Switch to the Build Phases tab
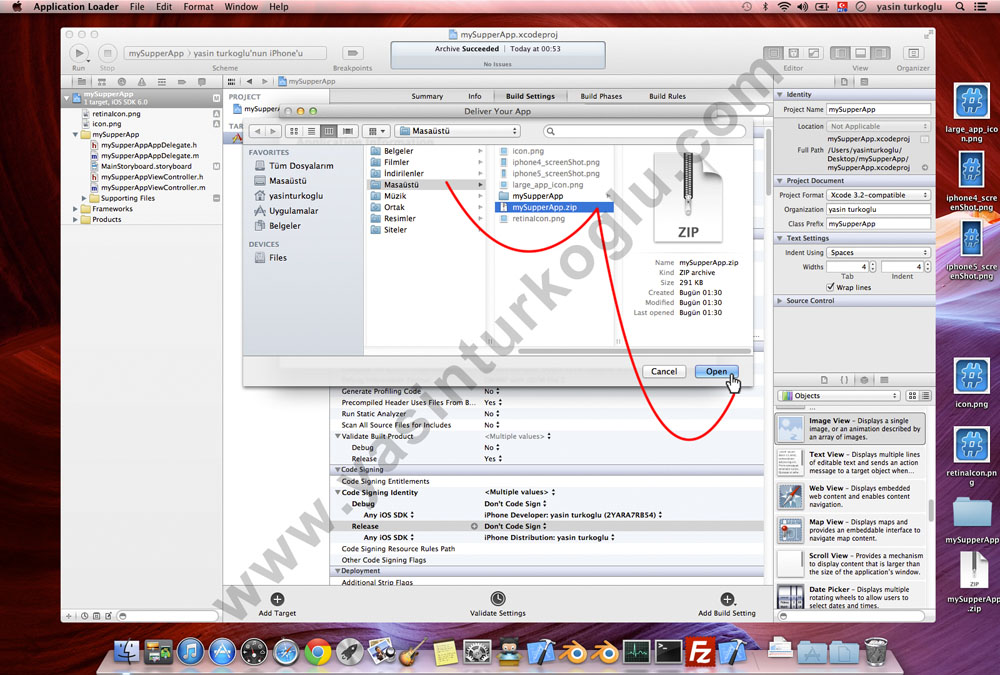Viewport: 1000px width, 675px height. [x=601, y=96]
